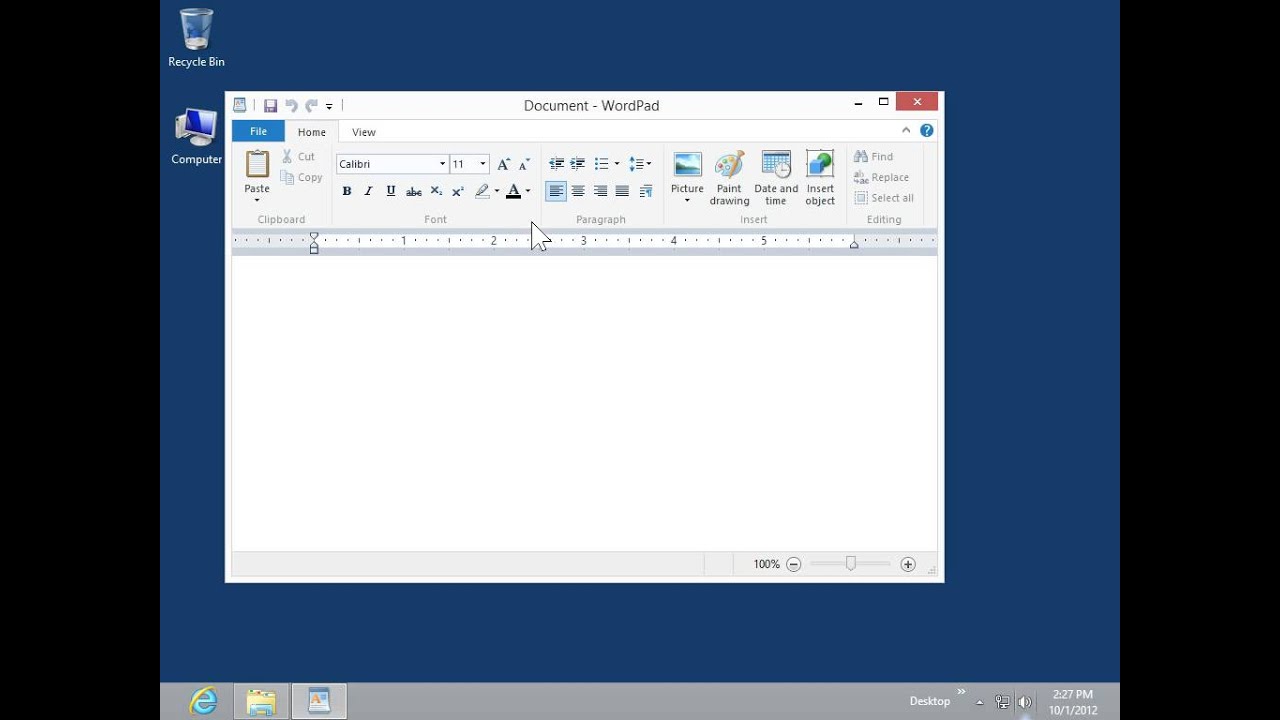Toggle Strikethrough formatting
Screen dimensions: 1280x720
click(413, 191)
